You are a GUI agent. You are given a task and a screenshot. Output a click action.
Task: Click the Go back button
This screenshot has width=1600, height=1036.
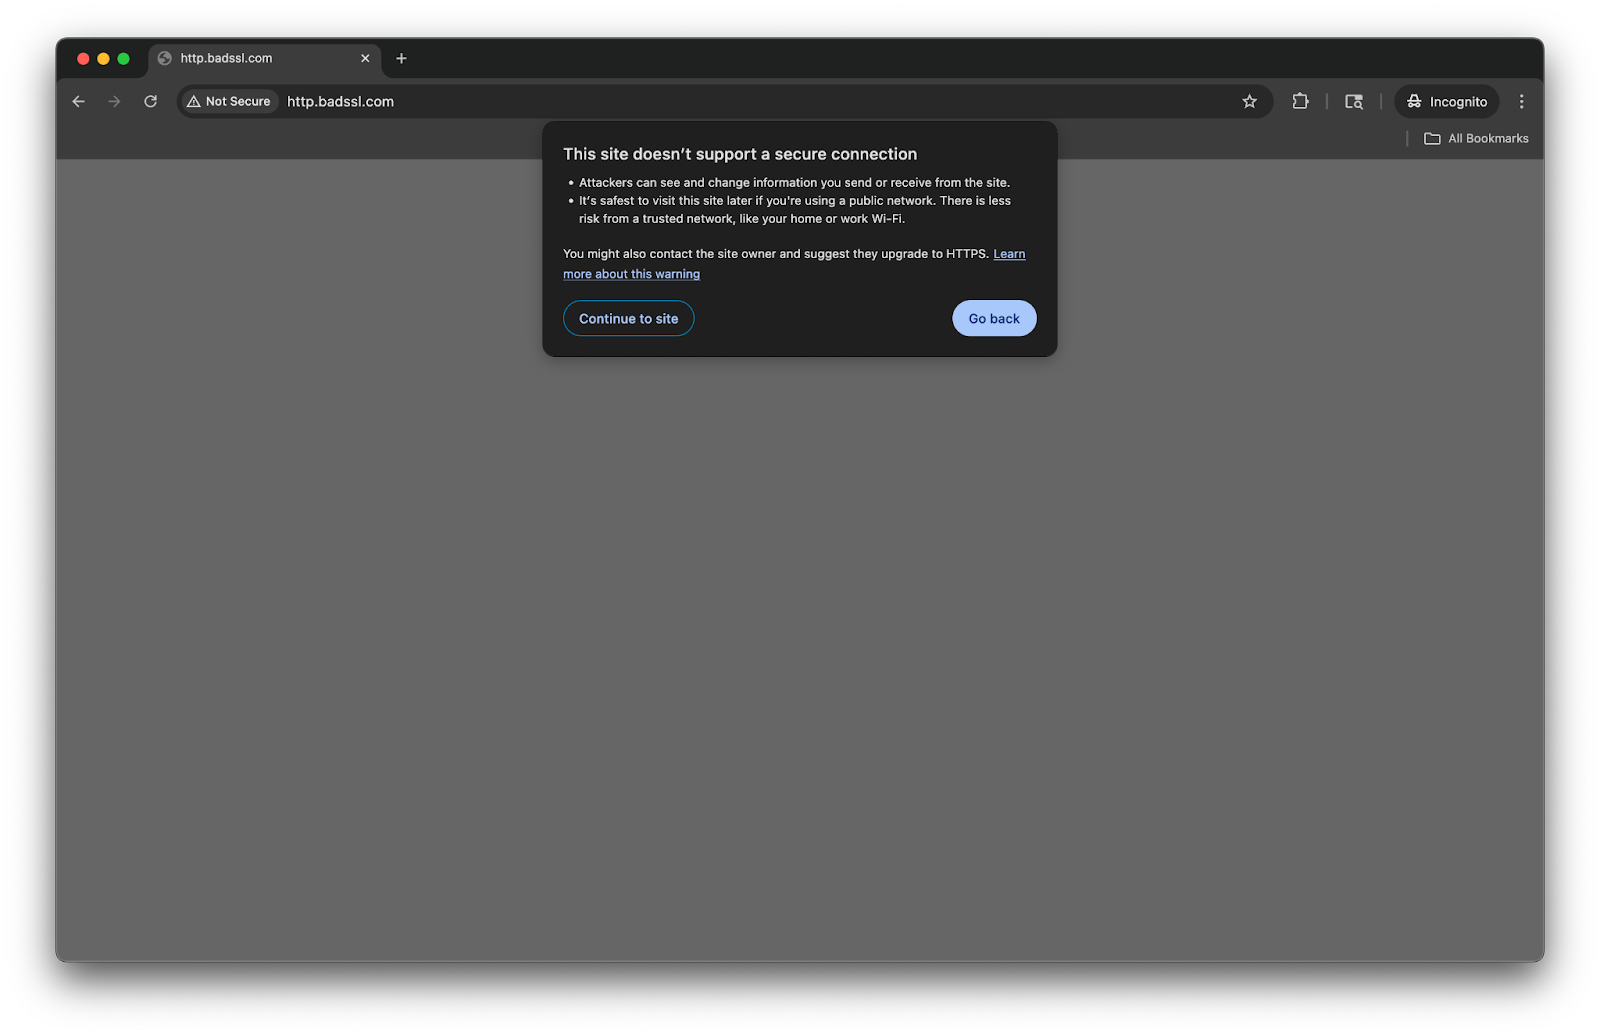[994, 318]
